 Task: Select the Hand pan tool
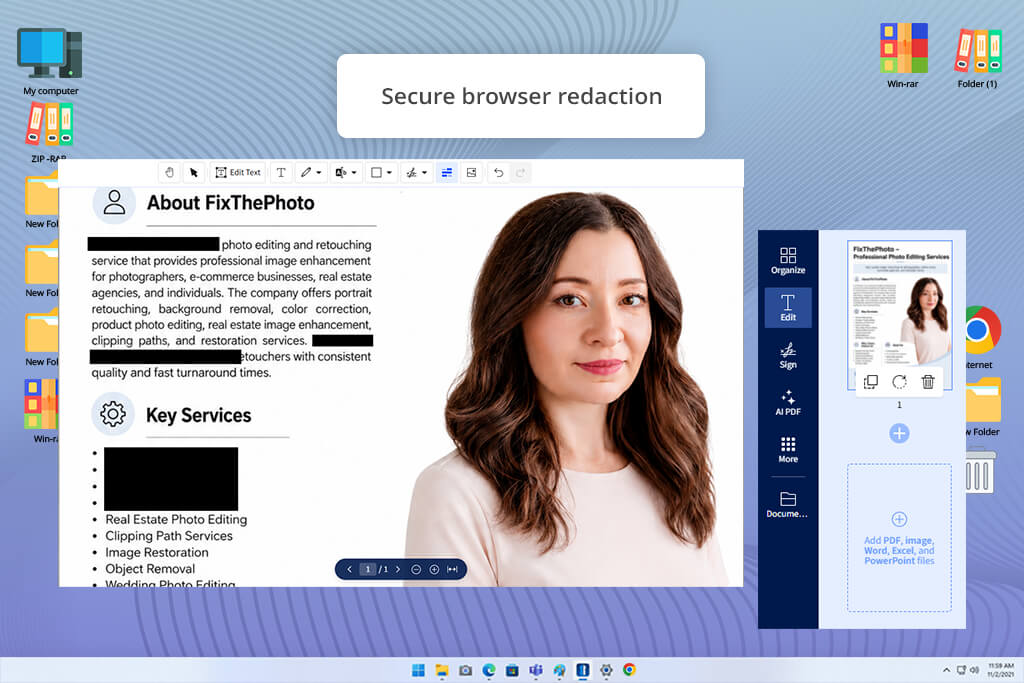[x=170, y=172]
